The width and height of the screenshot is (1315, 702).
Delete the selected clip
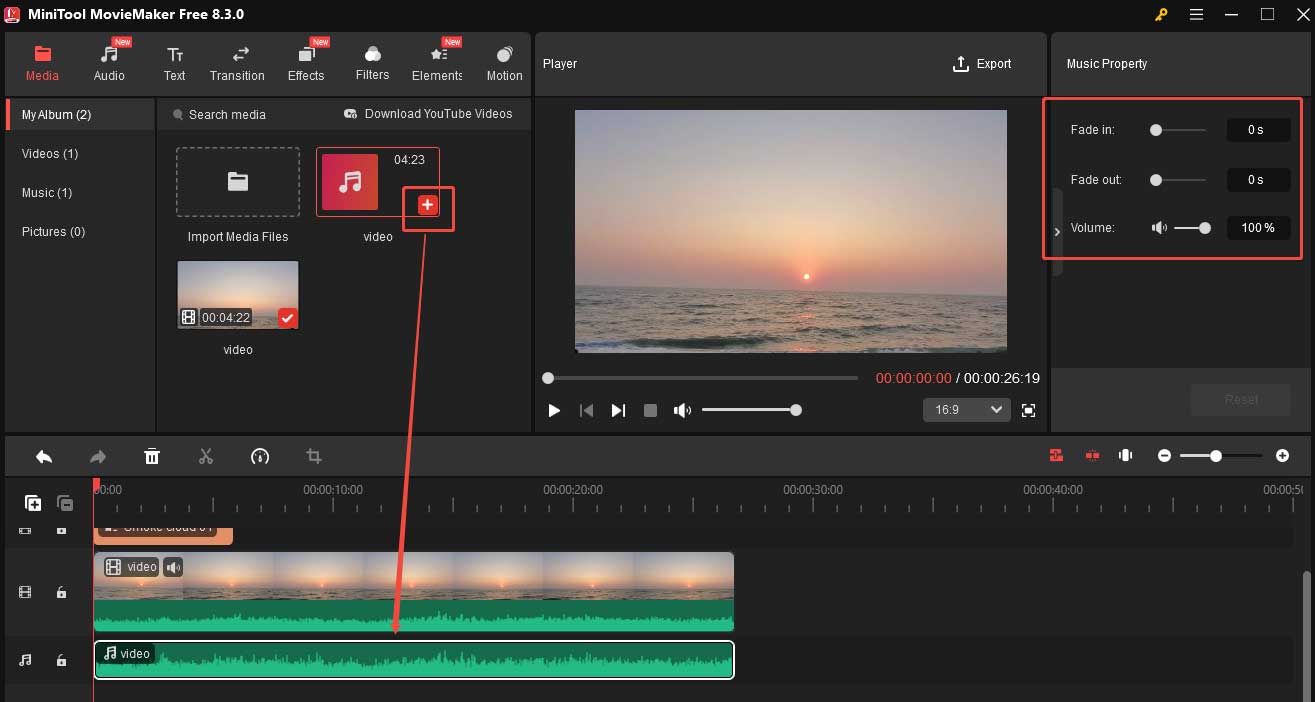(x=152, y=456)
